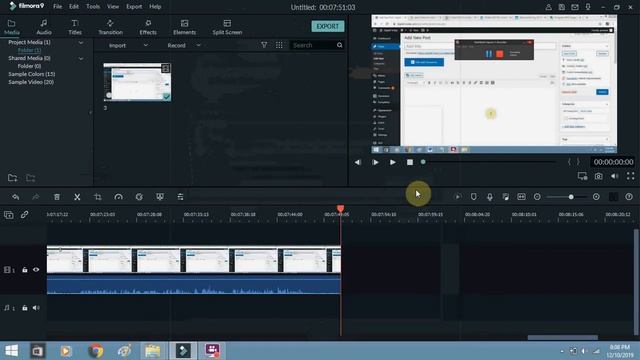Image resolution: width=640 pixels, height=360 pixels.
Task: Switch to the Elements tab
Action: (184, 27)
